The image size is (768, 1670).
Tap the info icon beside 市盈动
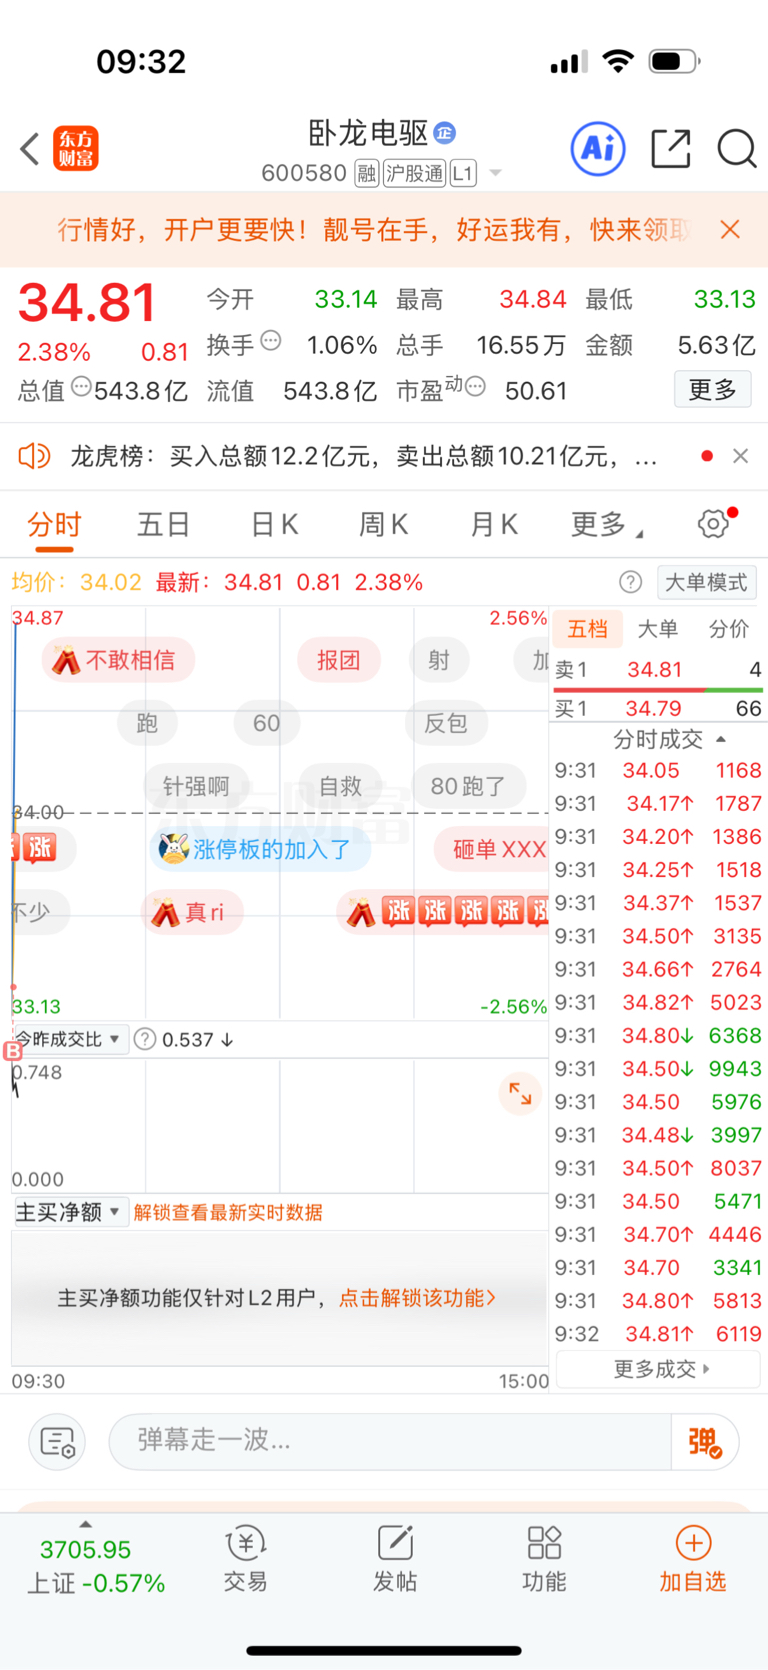click(475, 386)
